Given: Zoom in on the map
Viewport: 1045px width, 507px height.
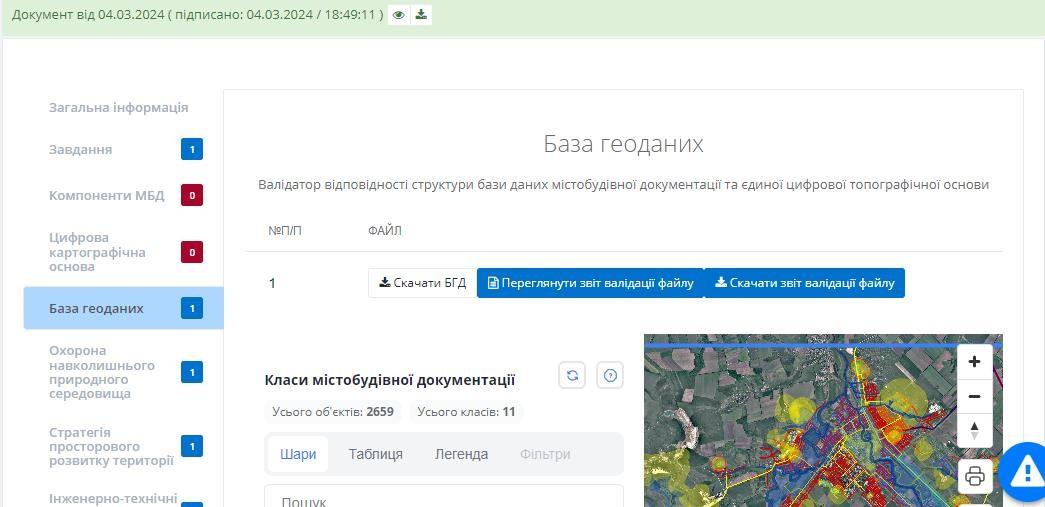Looking at the screenshot, I should [974, 362].
